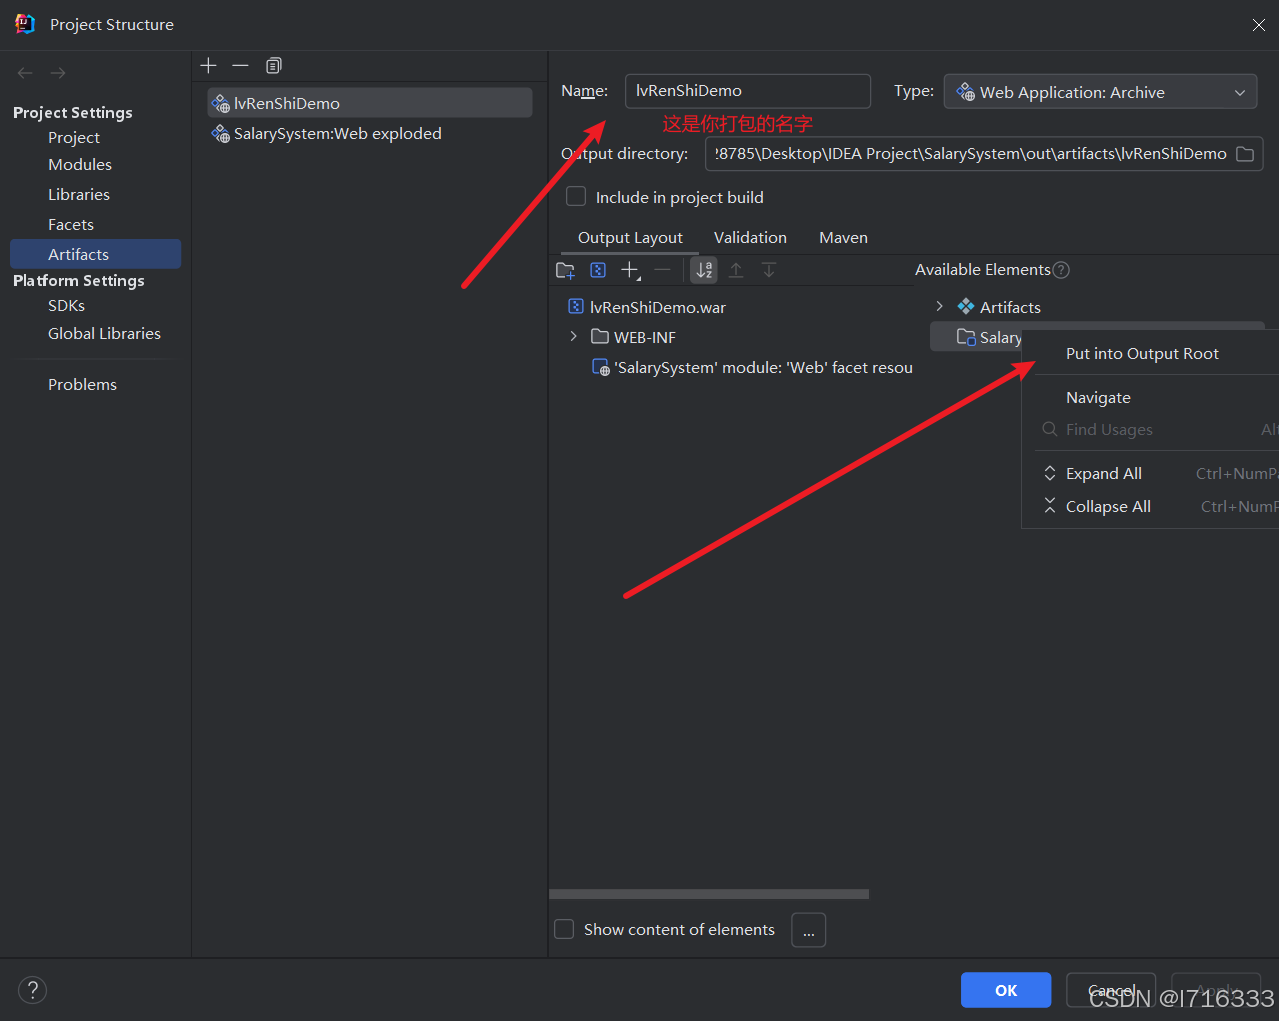
Task: Select Artifacts in settings sidebar
Action: click(x=96, y=254)
